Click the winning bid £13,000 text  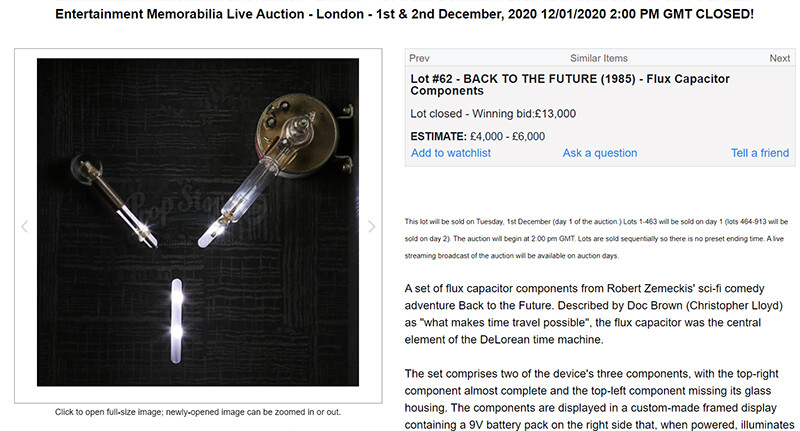(x=493, y=114)
